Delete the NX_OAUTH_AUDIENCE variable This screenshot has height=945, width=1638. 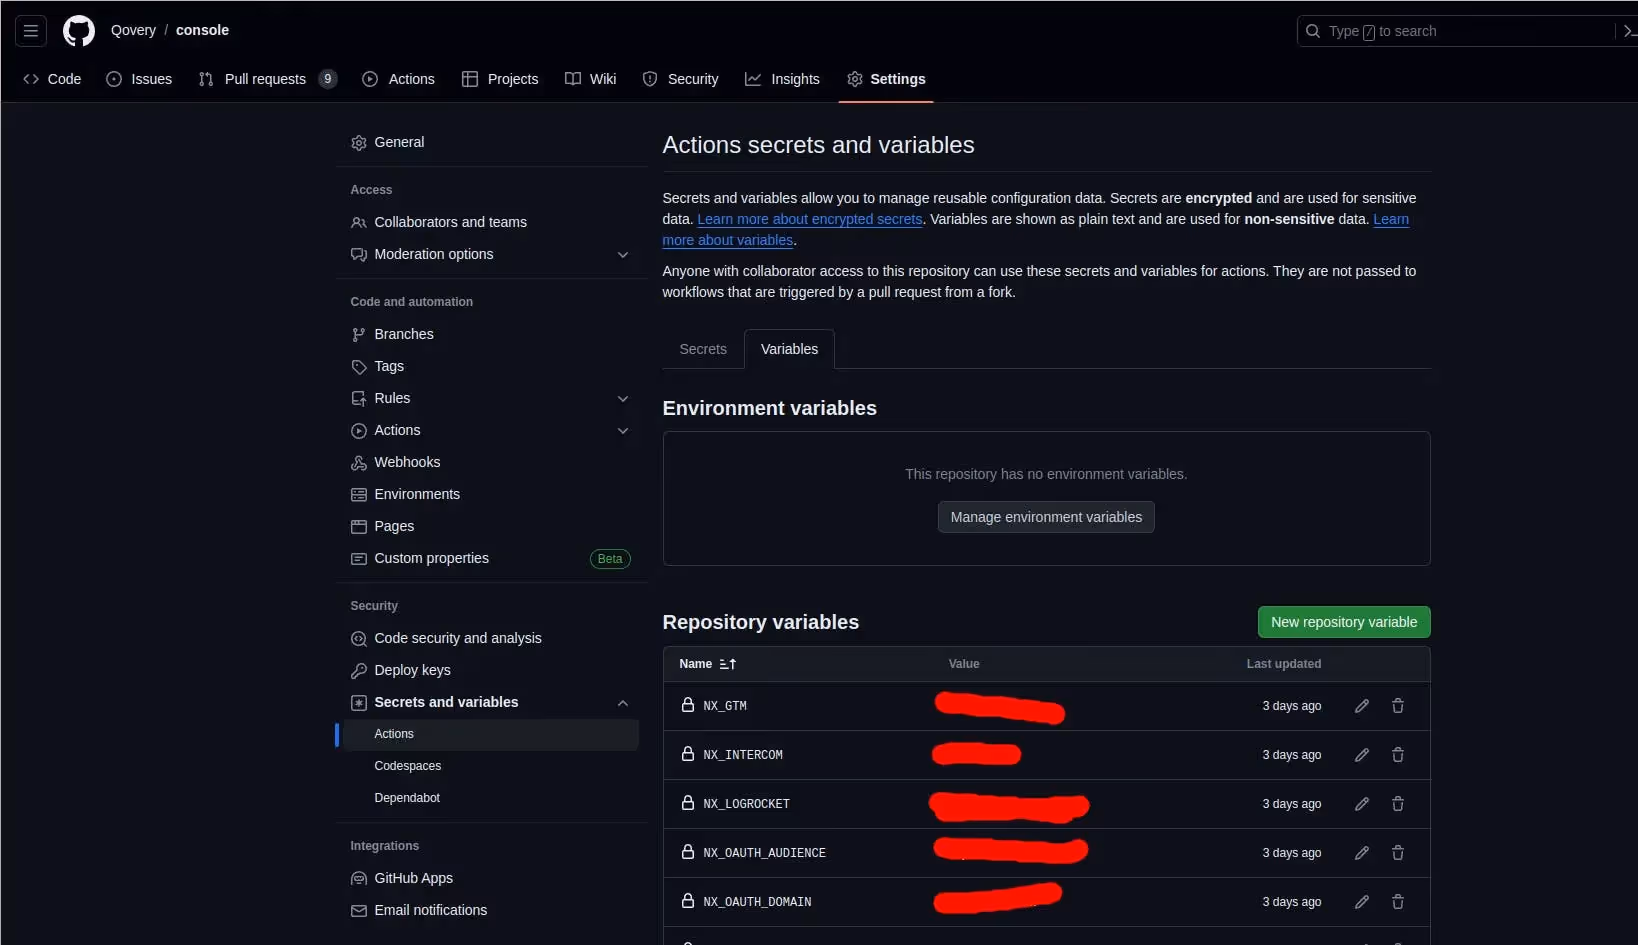coord(1398,853)
